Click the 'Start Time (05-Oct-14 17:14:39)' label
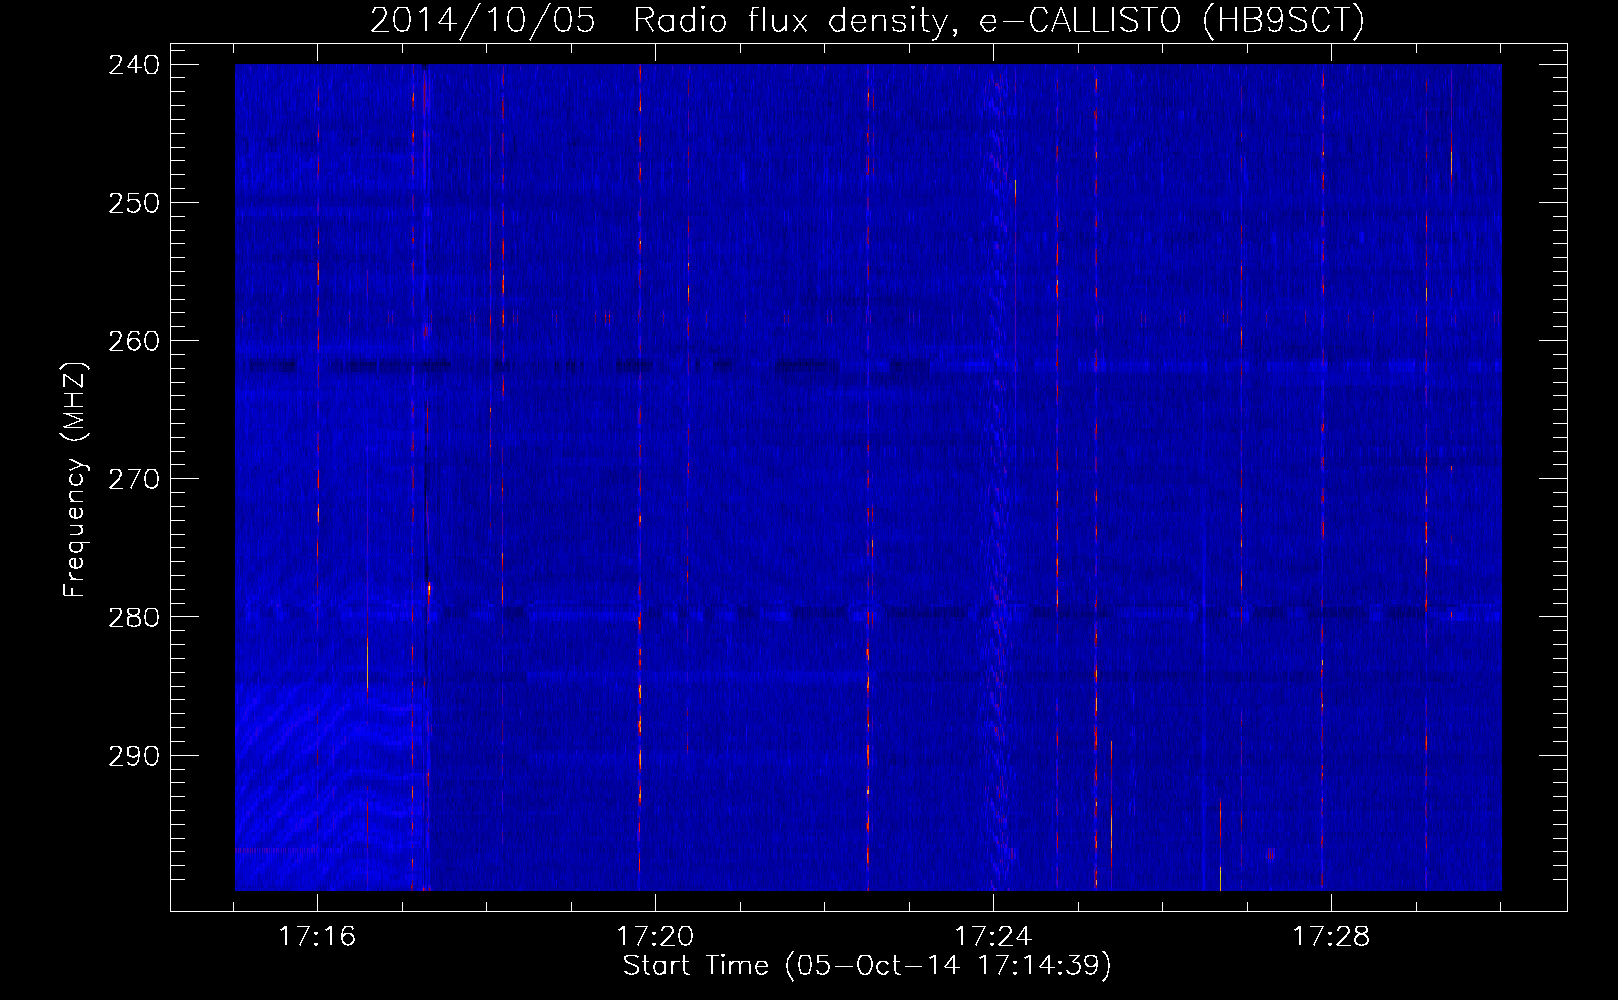This screenshot has width=1618, height=1000. tap(867, 966)
